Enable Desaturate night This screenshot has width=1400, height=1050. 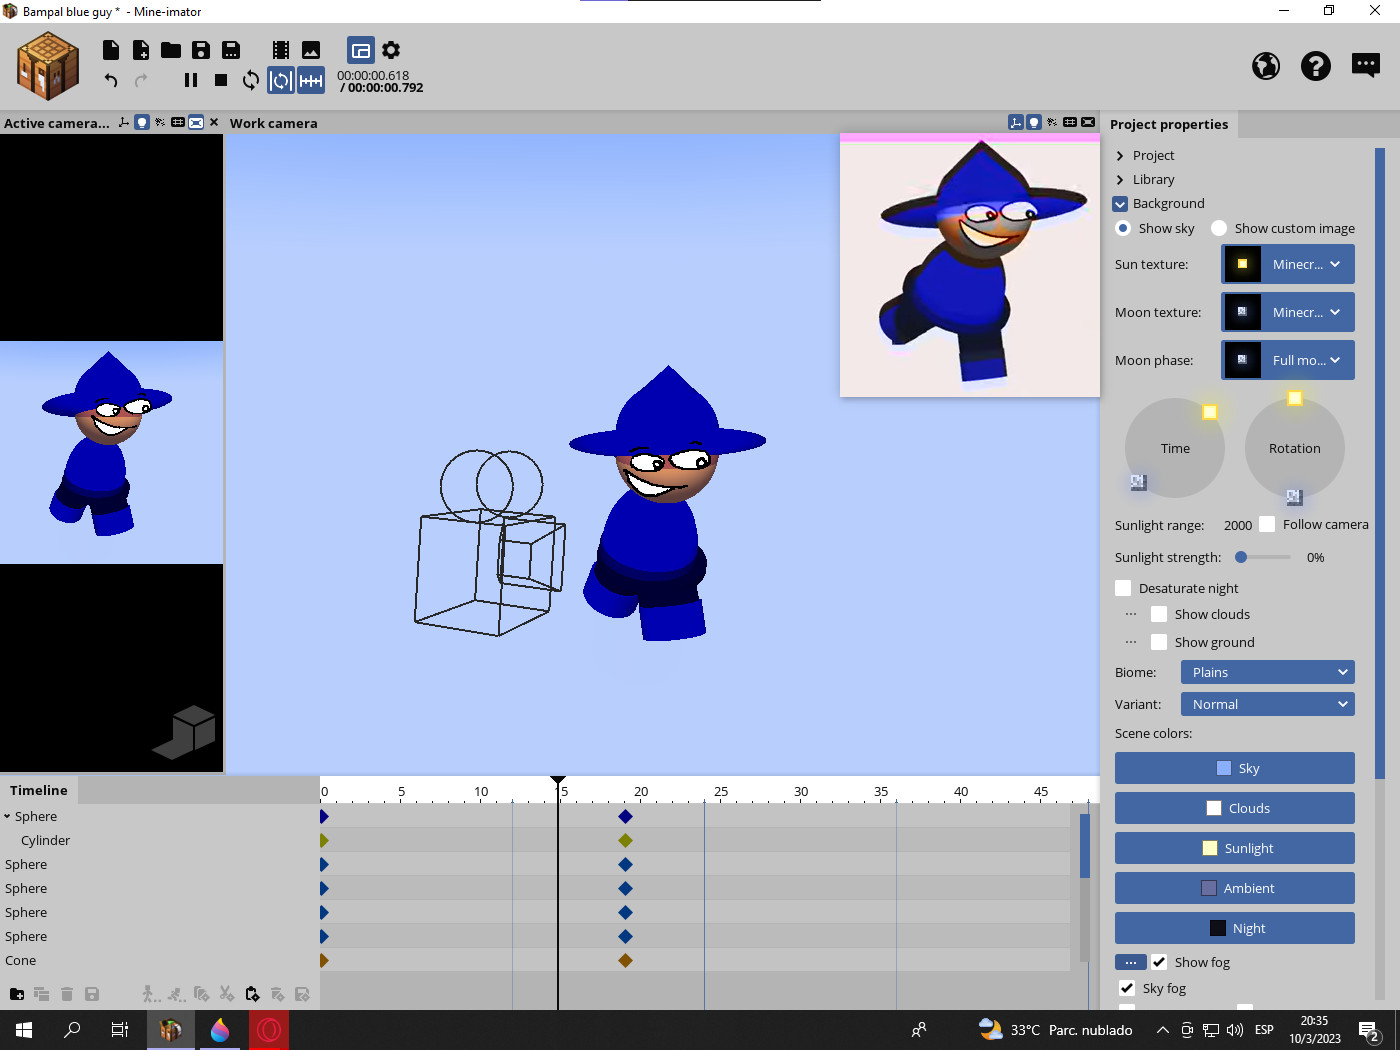[1122, 588]
